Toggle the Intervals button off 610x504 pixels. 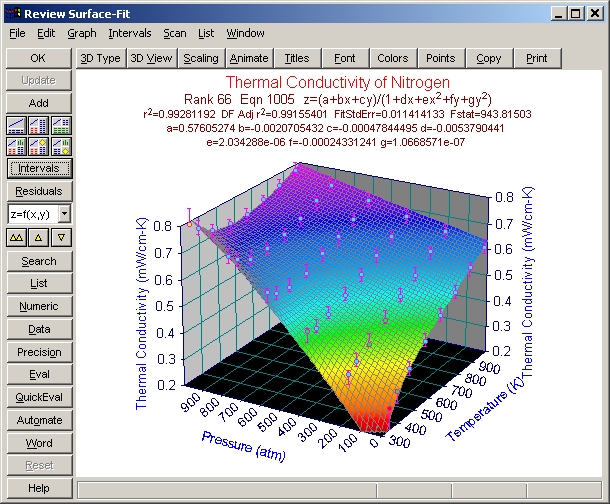tap(38, 168)
